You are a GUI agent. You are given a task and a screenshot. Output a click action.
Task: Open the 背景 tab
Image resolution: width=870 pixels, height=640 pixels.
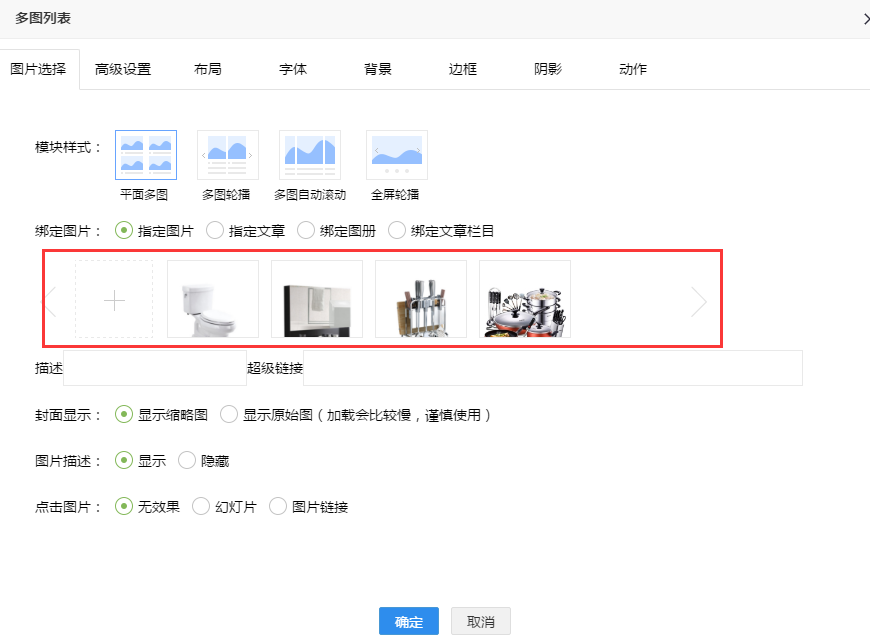click(378, 69)
